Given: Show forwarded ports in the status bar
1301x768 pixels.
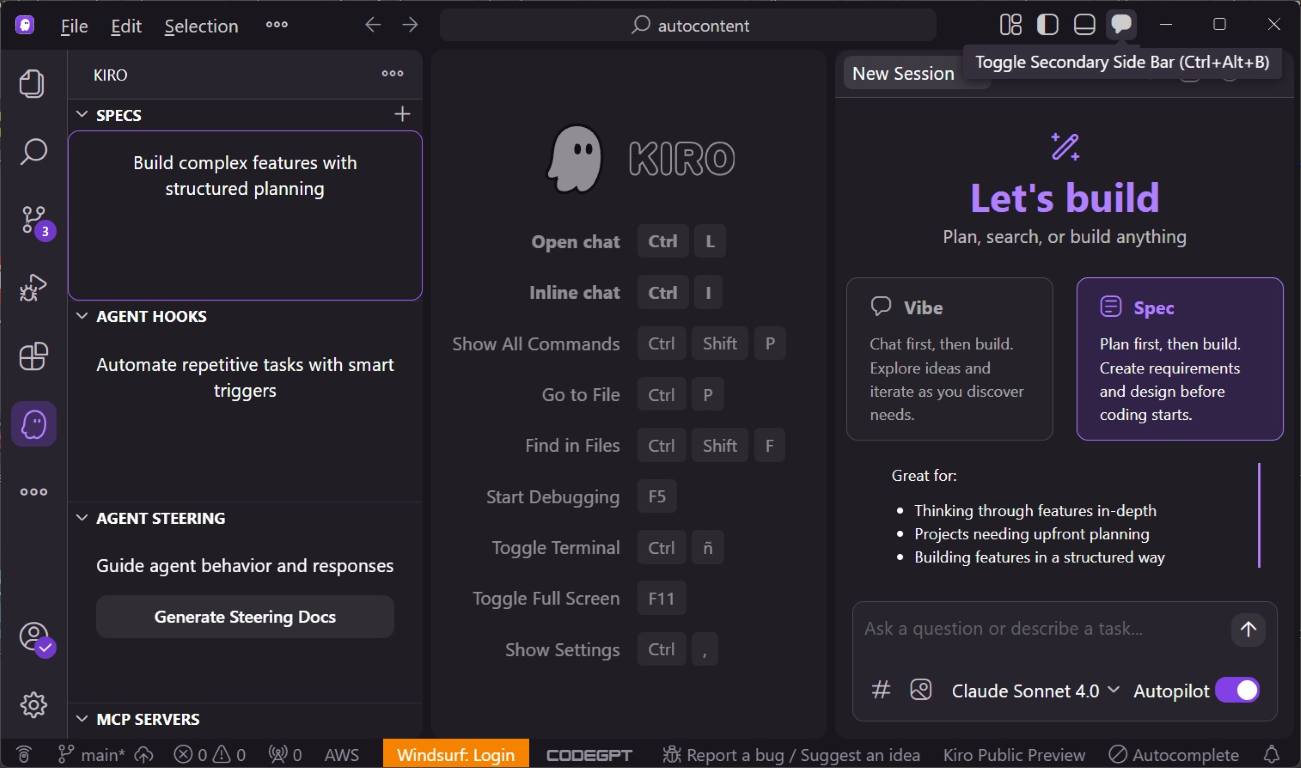Looking at the screenshot, I should tap(284, 755).
